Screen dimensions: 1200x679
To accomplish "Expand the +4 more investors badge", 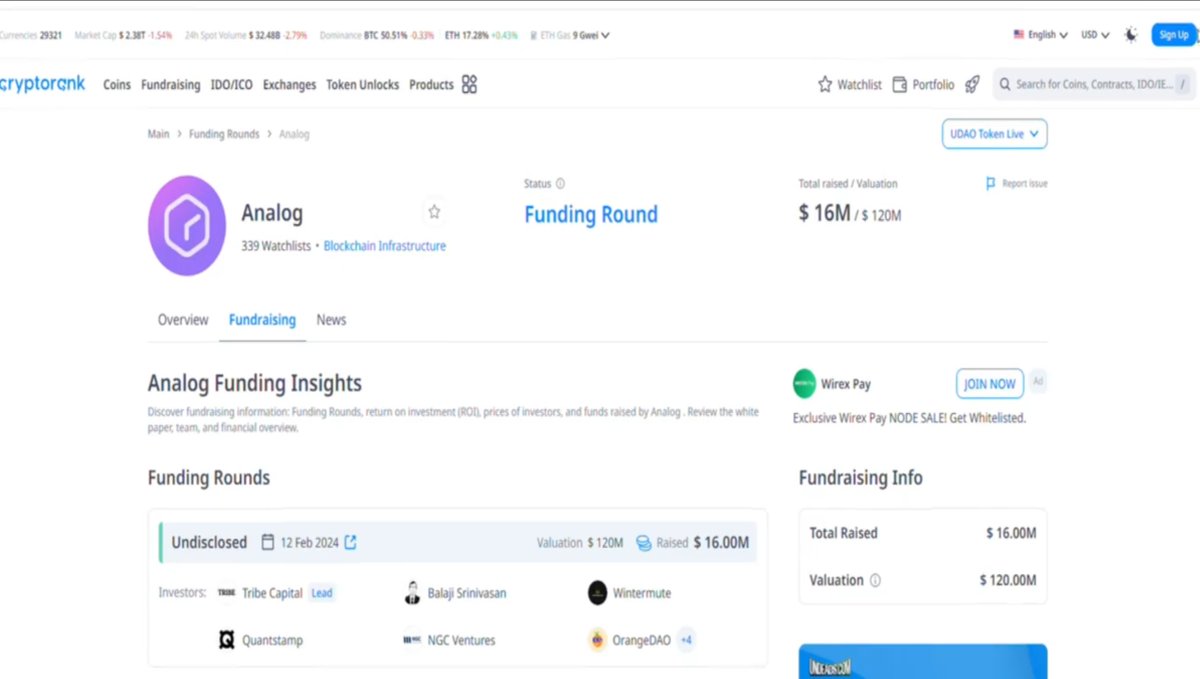I will 687,640.
